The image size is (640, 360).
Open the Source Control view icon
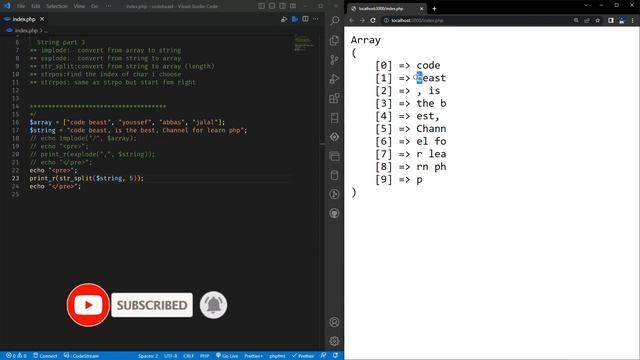[x=334, y=60]
